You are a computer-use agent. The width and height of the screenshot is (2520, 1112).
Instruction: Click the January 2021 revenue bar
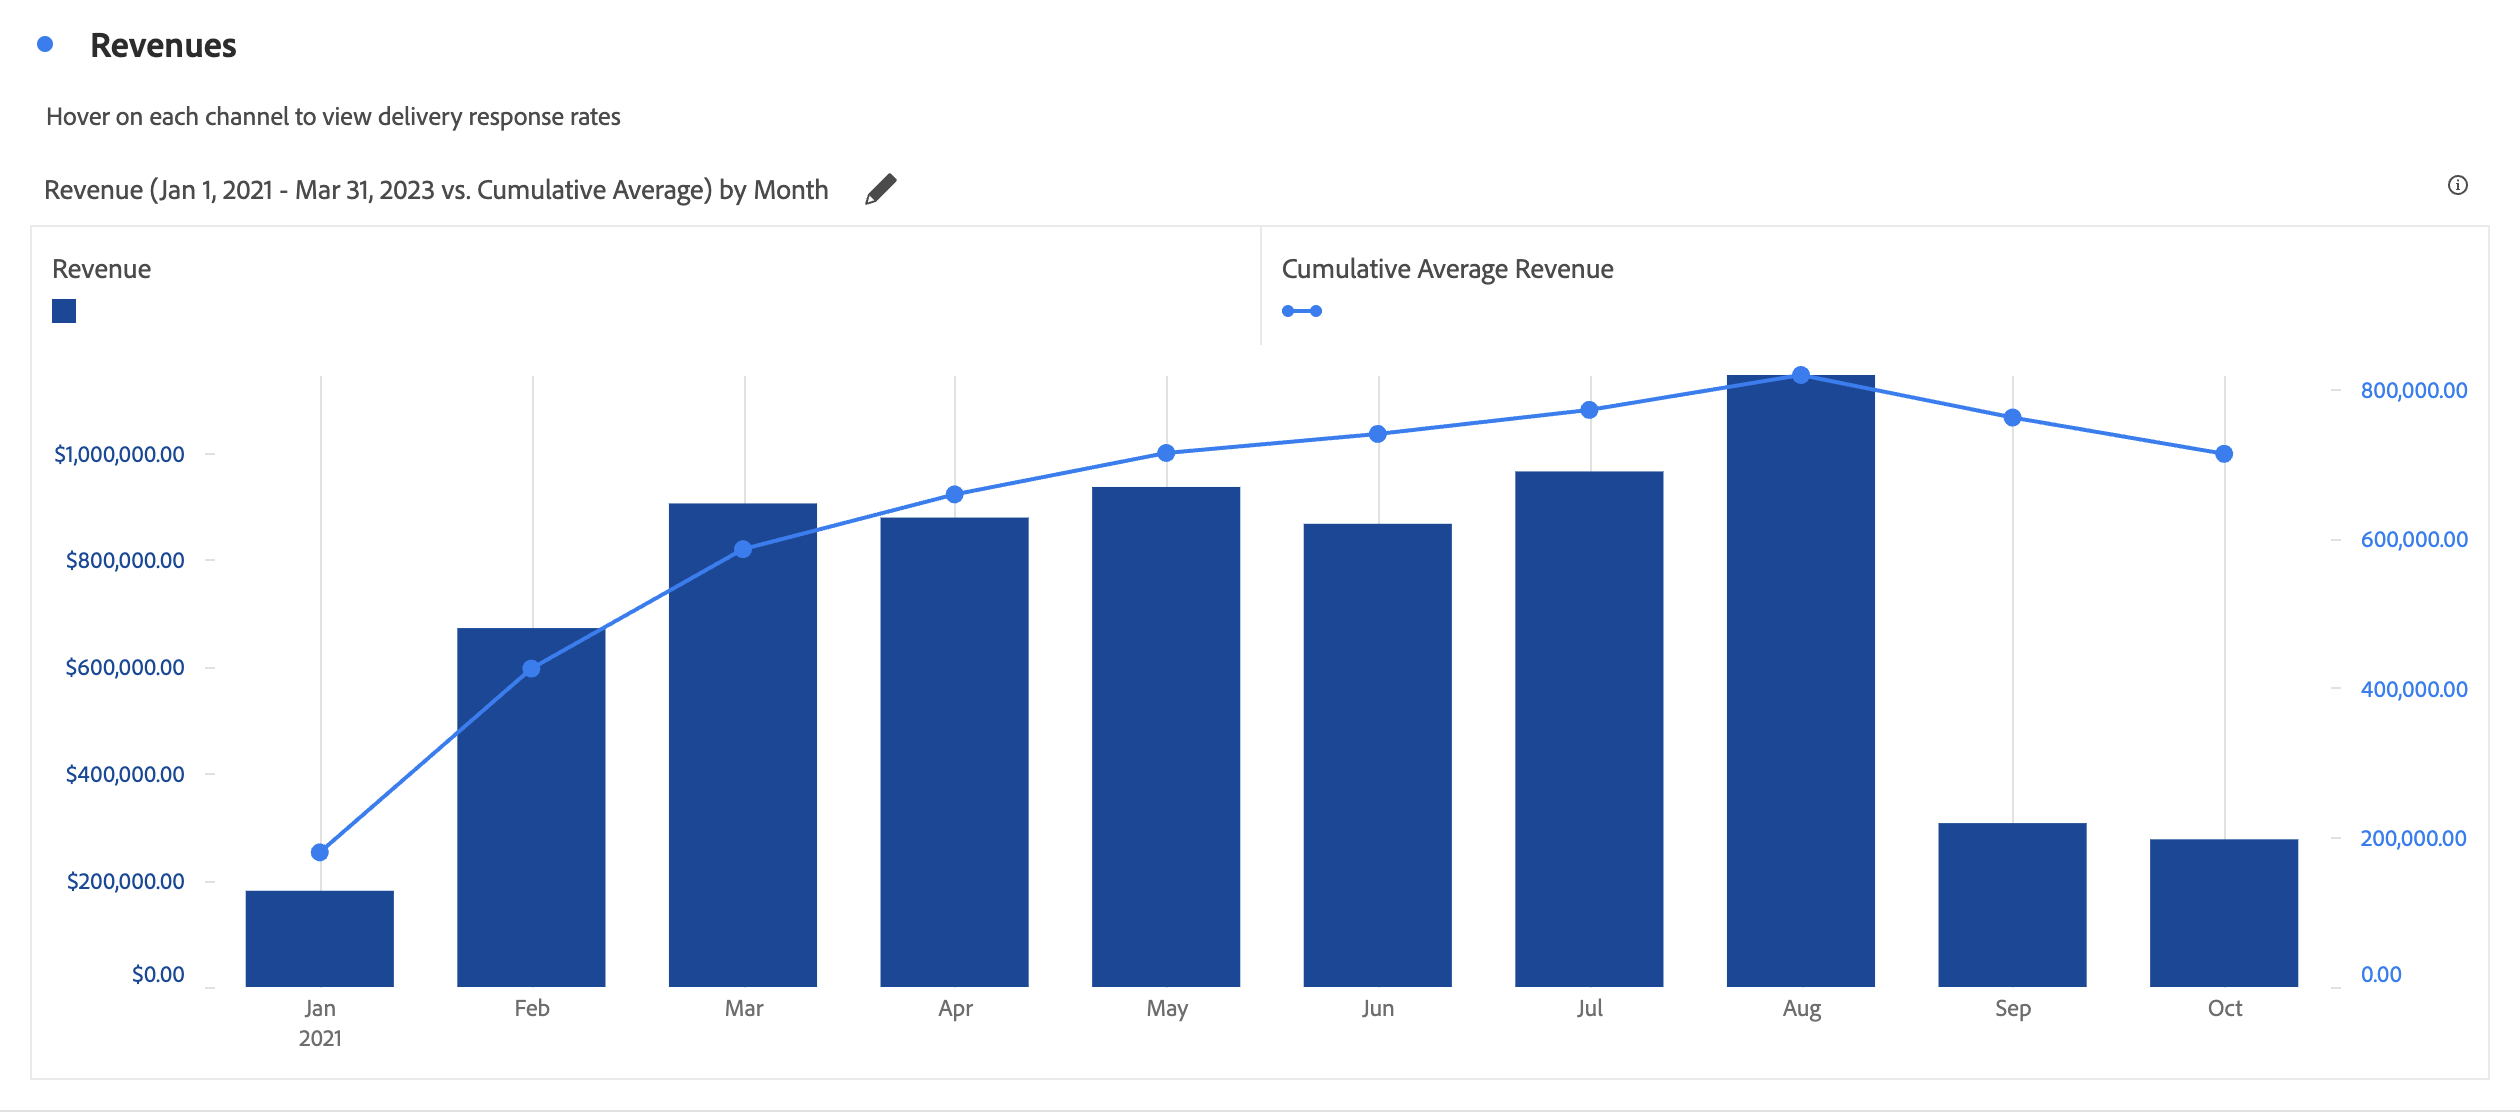point(319,938)
